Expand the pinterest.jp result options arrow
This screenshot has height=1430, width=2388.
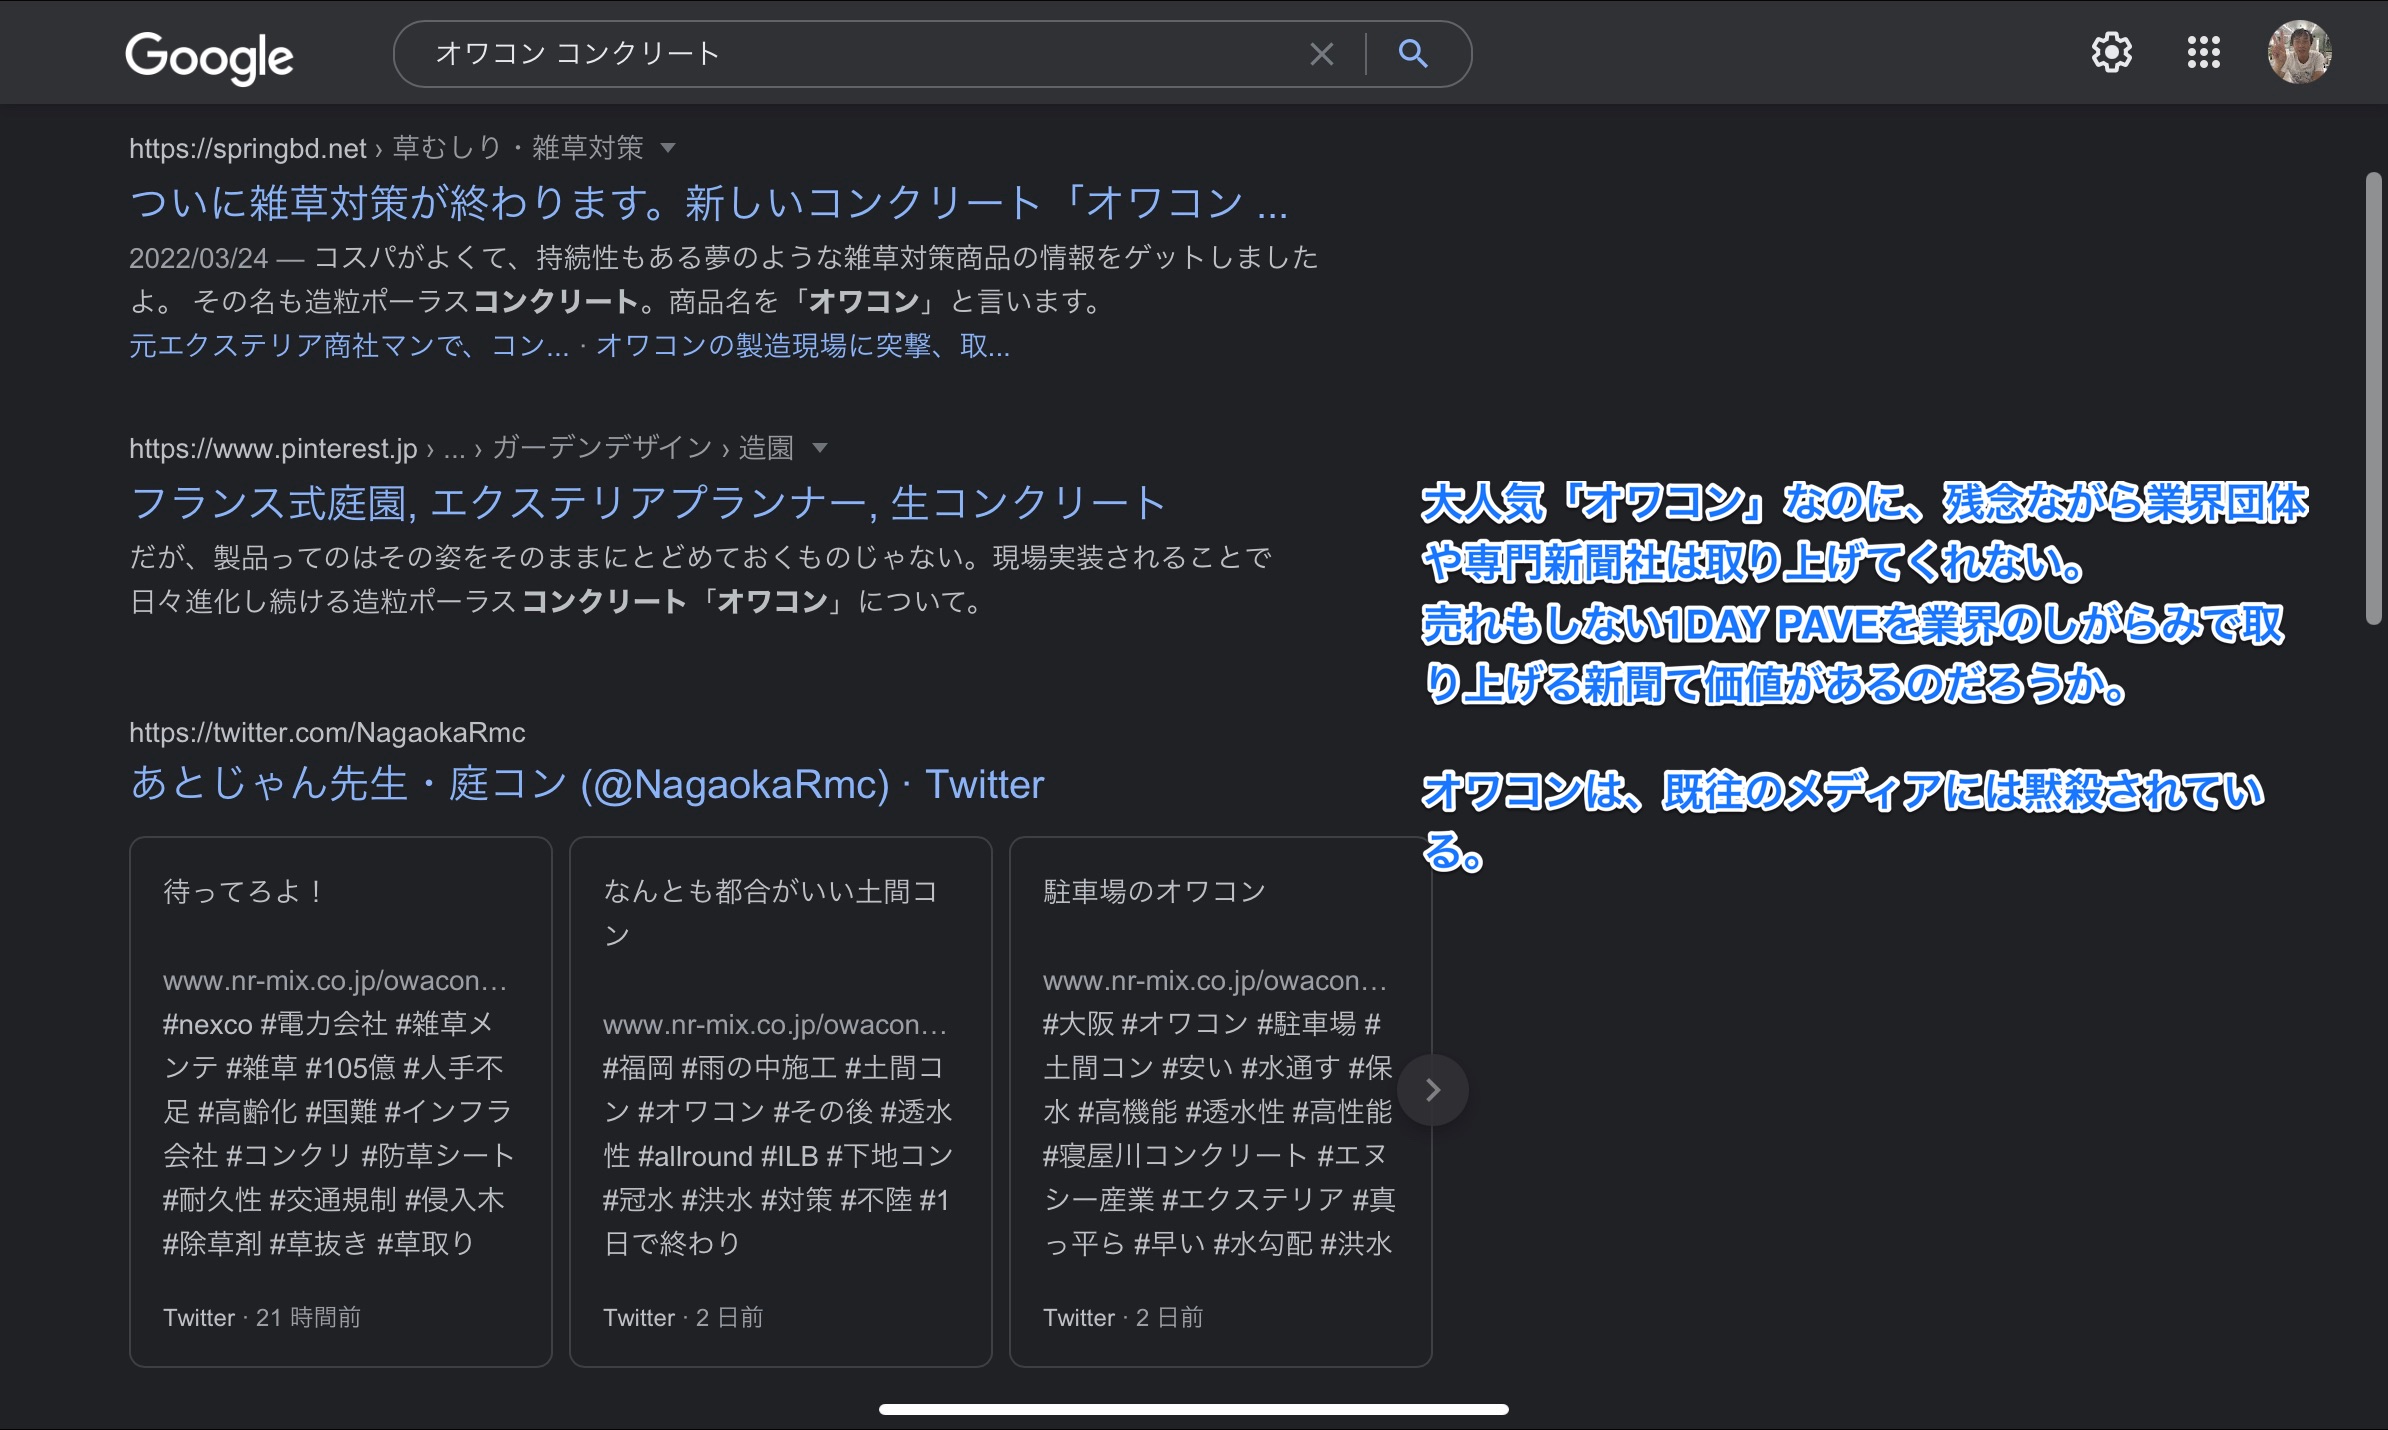pos(820,448)
